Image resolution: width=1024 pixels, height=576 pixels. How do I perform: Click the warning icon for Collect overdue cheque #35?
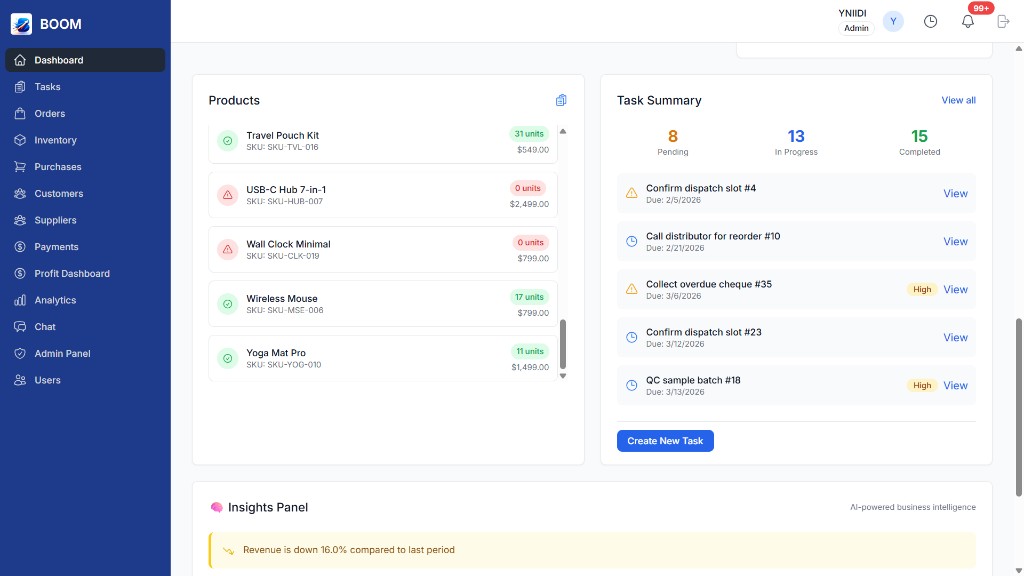632,289
